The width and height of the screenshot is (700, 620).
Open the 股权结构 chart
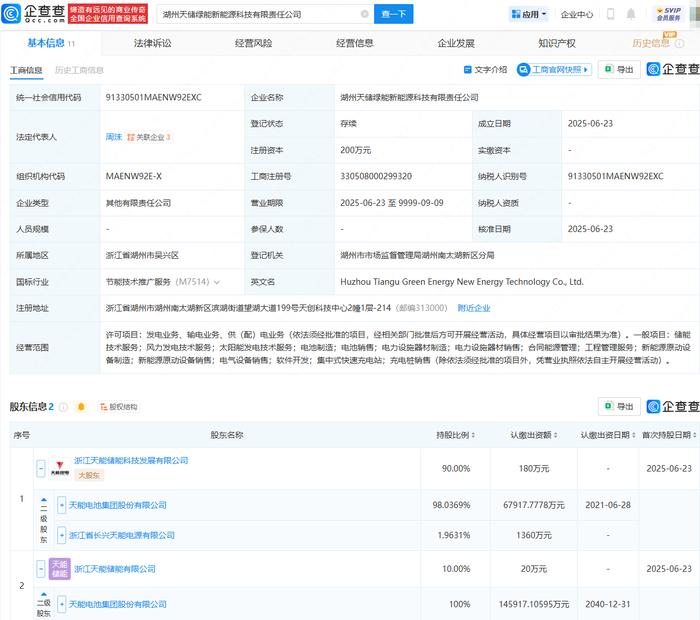coord(118,407)
